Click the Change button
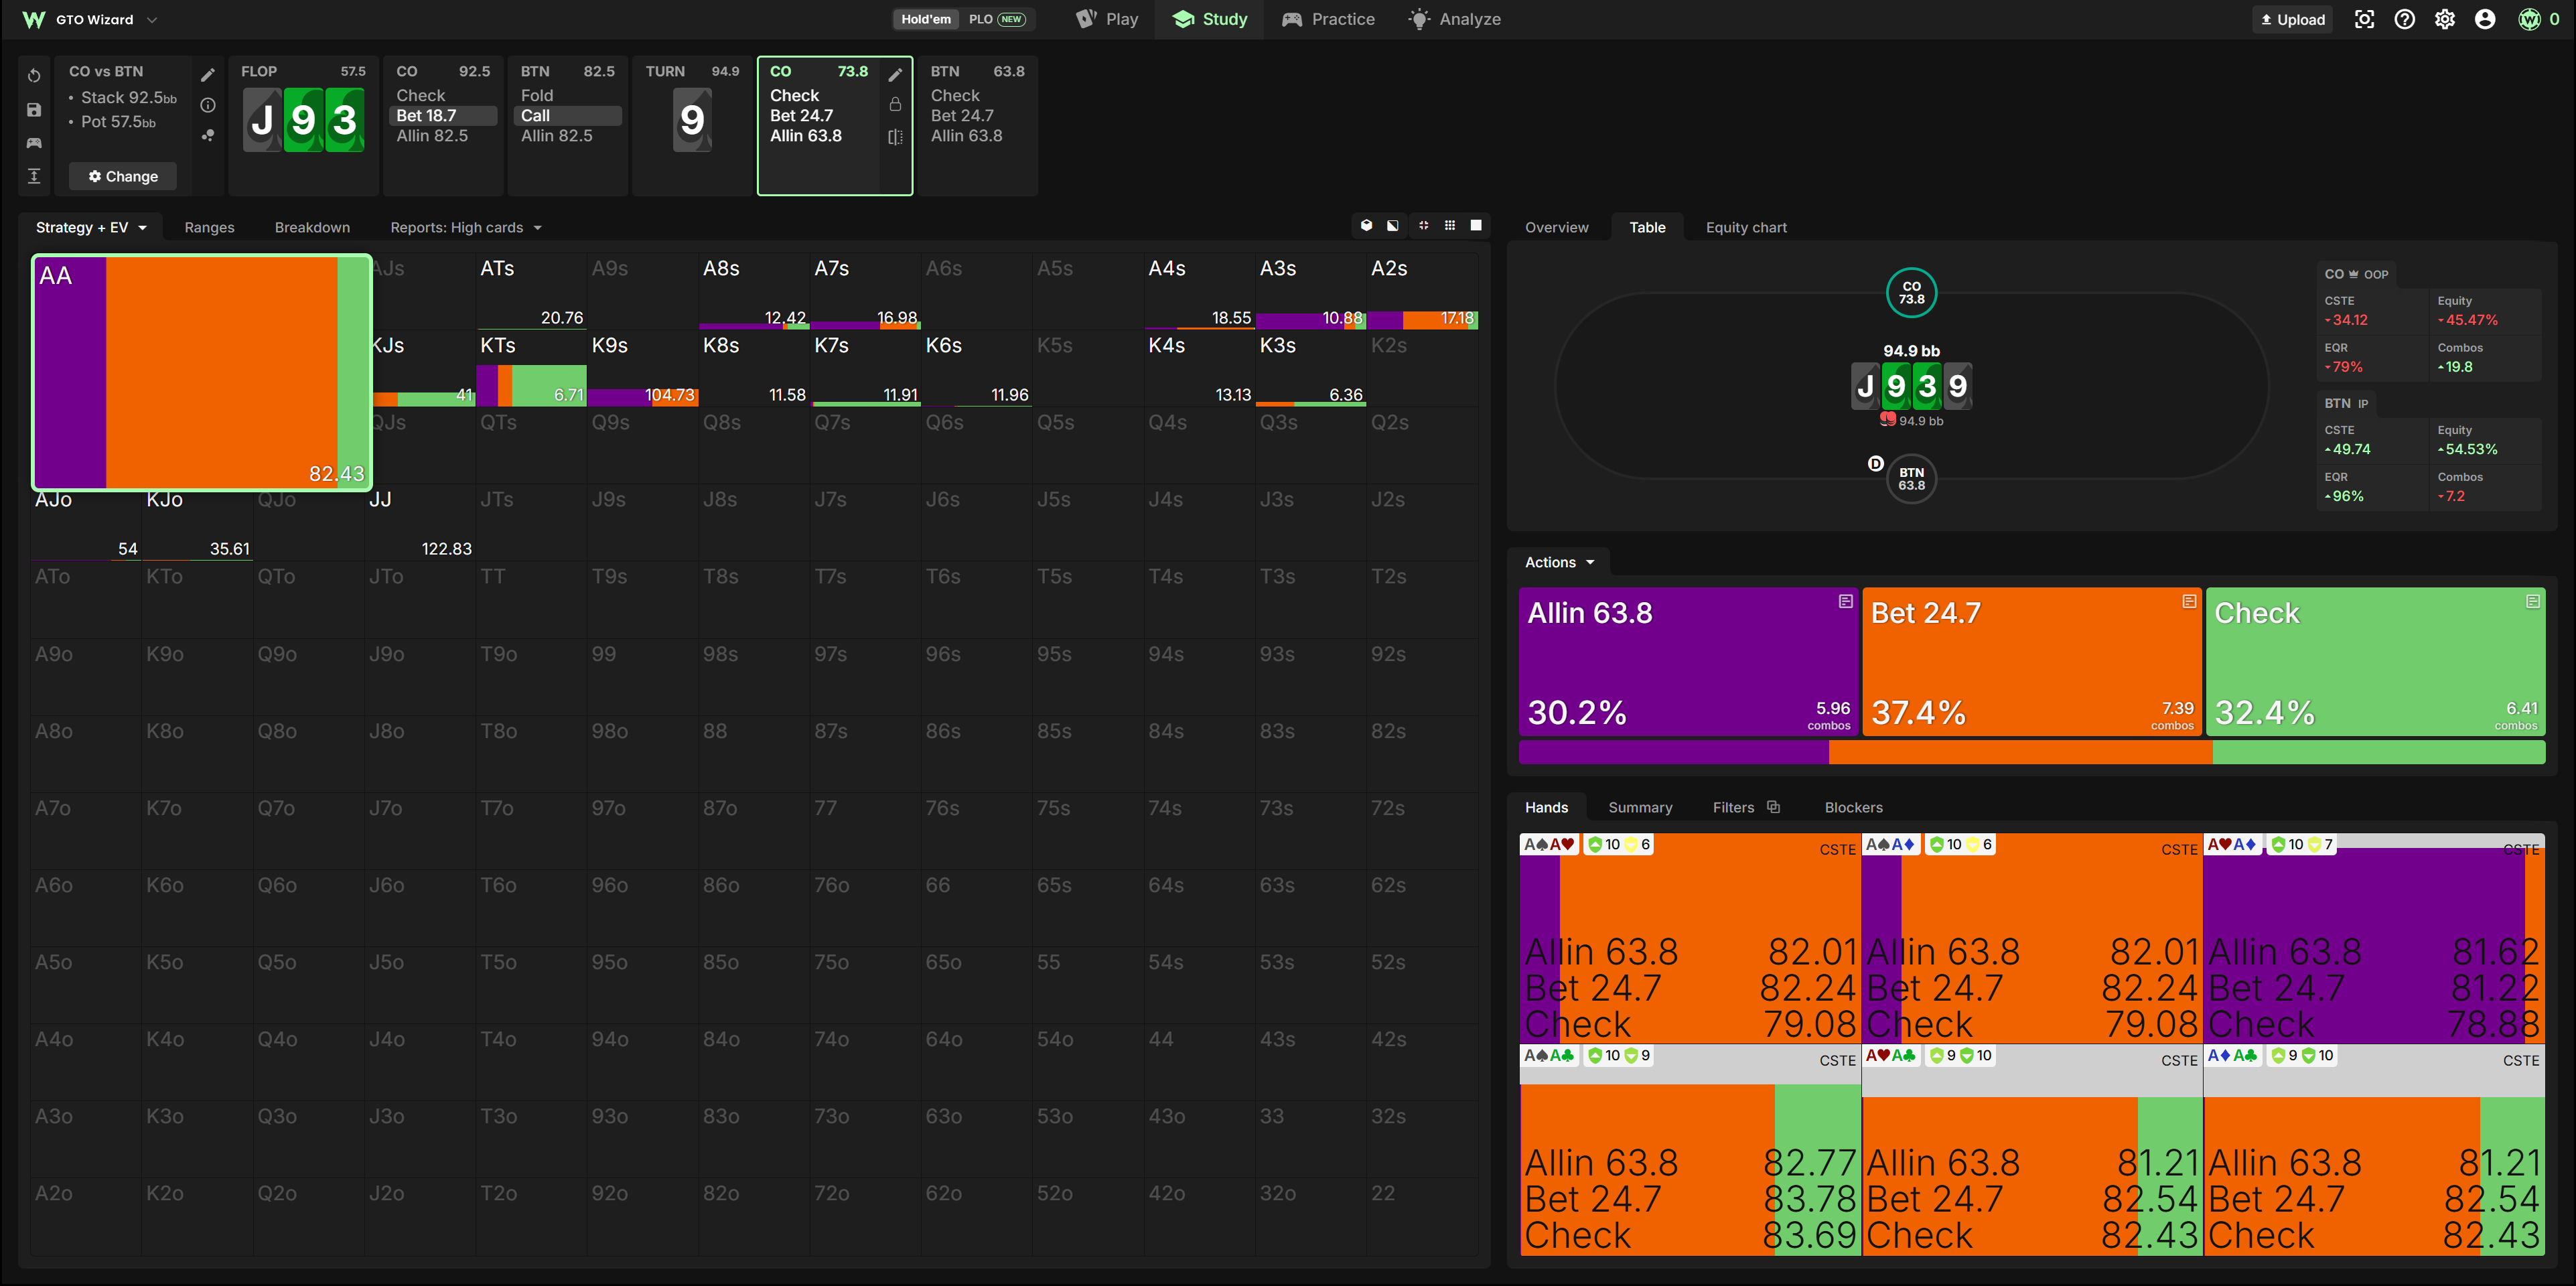 click(x=123, y=176)
